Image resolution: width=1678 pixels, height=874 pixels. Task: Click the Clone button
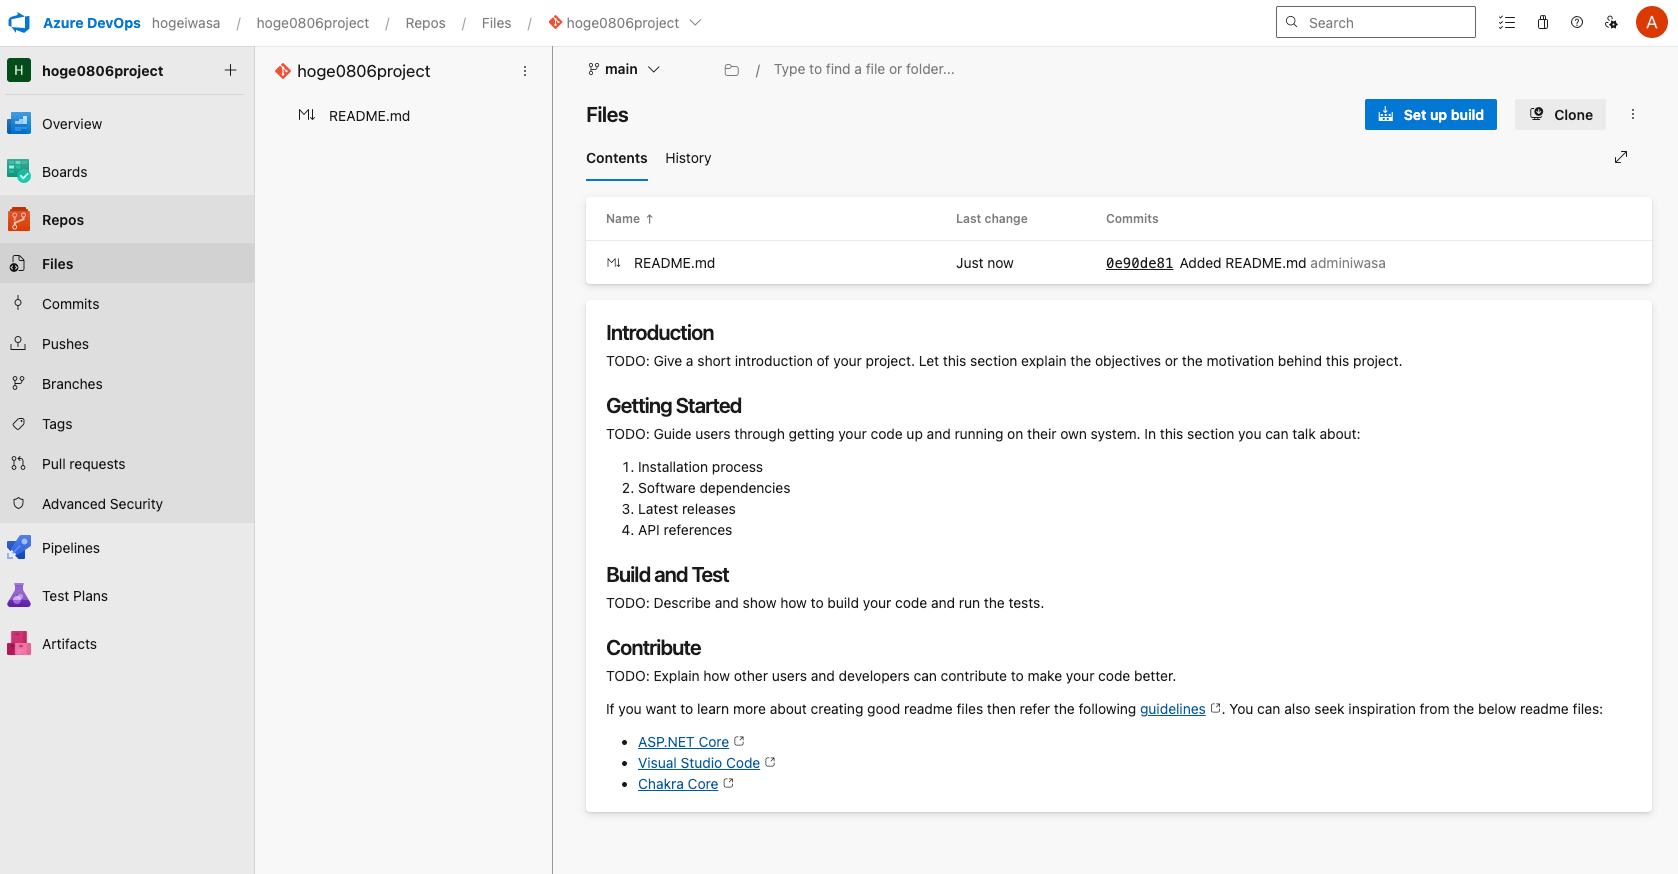point(1560,114)
